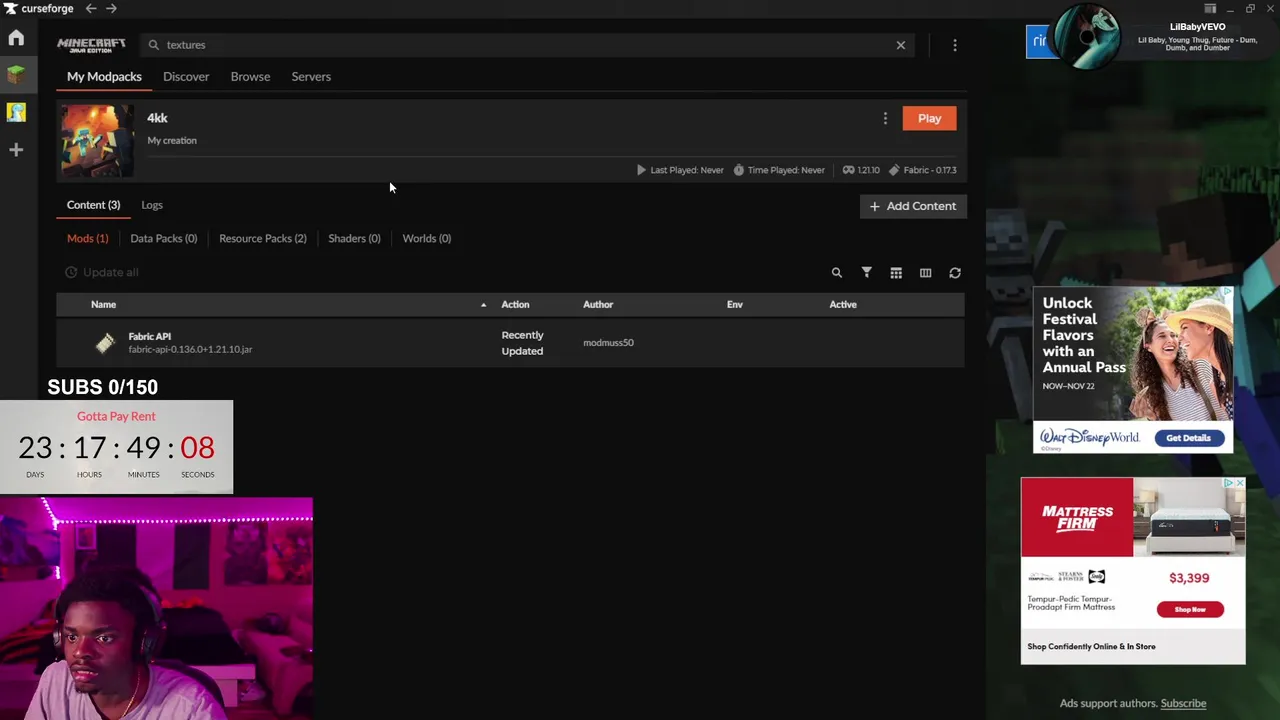Click Get Details on Disney World ad
This screenshot has width=1280, height=720.
coord(1188,438)
